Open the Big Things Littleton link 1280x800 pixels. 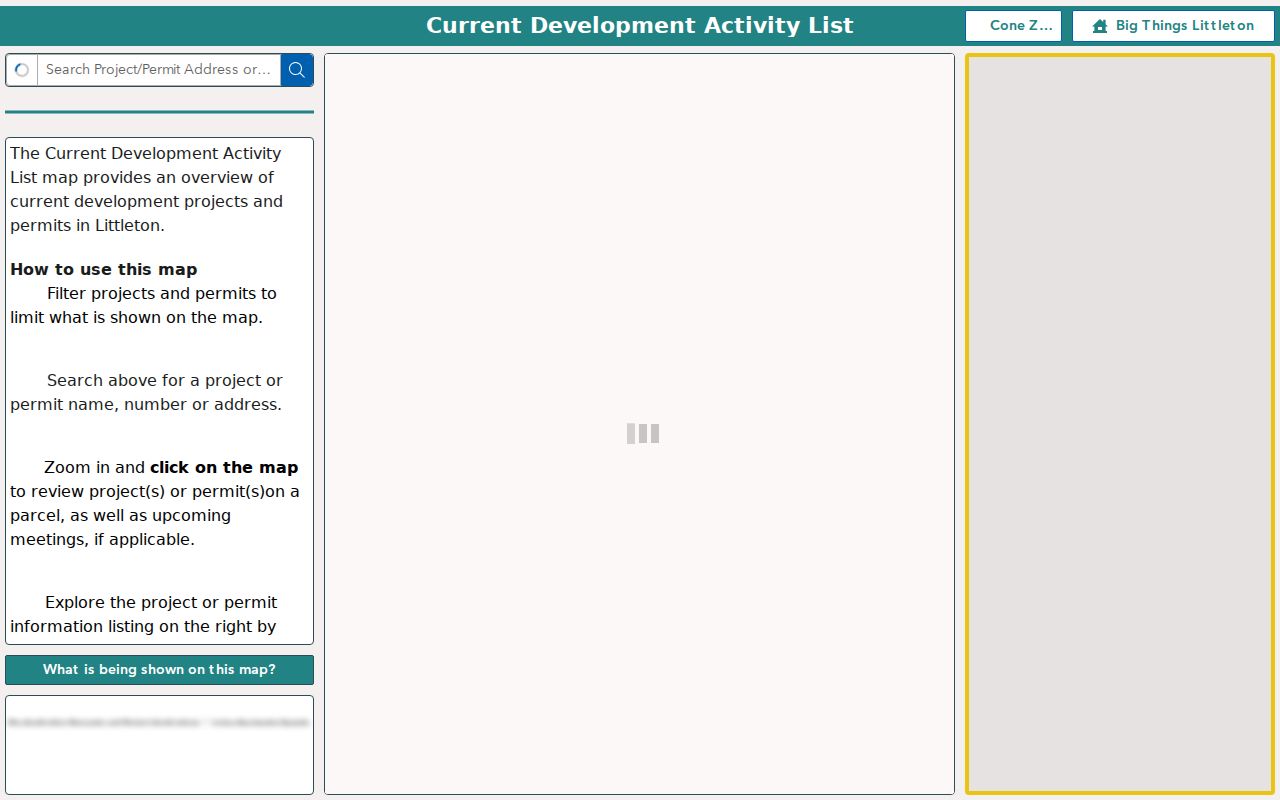[x=1173, y=26]
